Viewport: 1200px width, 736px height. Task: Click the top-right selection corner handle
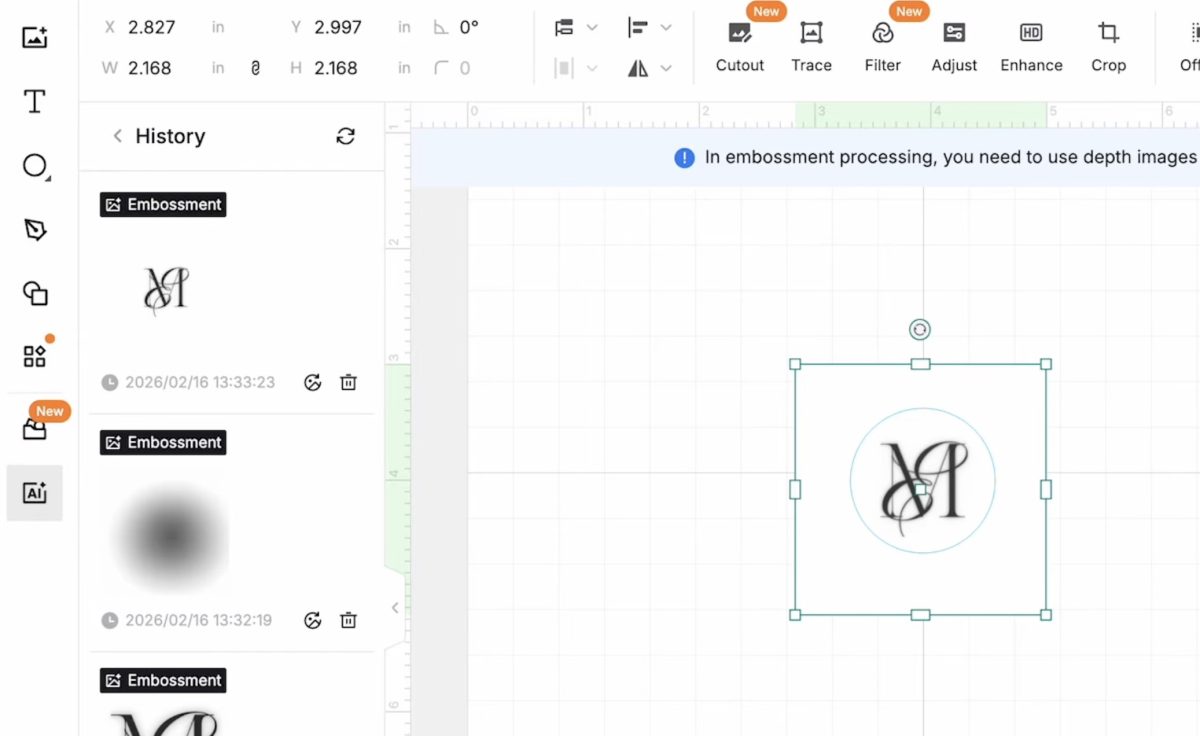tap(1046, 364)
